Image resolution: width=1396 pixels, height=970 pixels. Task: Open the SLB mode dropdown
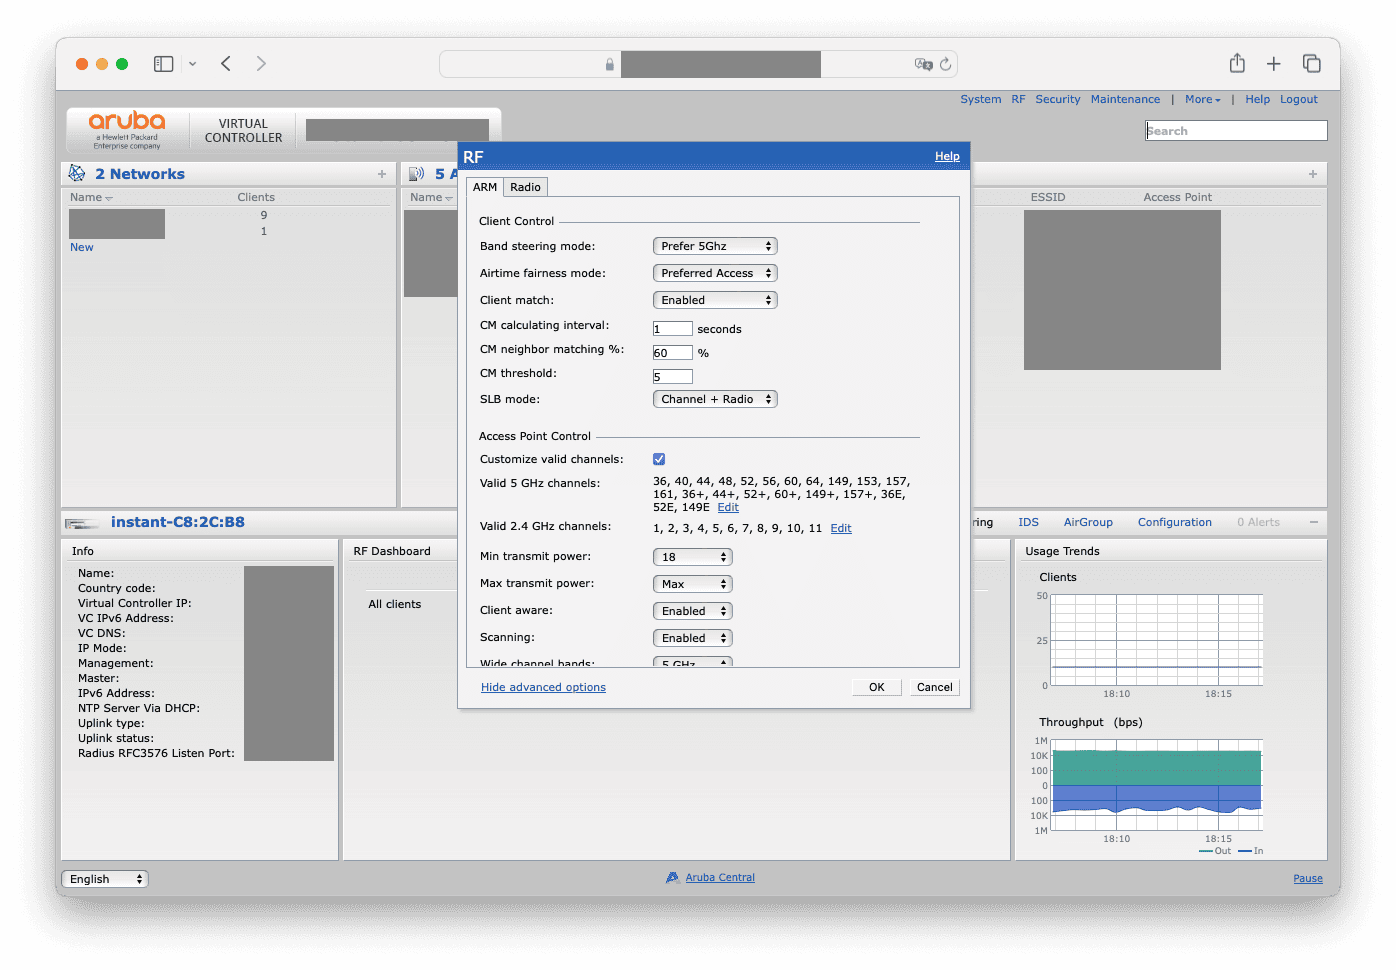coord(714,399)
